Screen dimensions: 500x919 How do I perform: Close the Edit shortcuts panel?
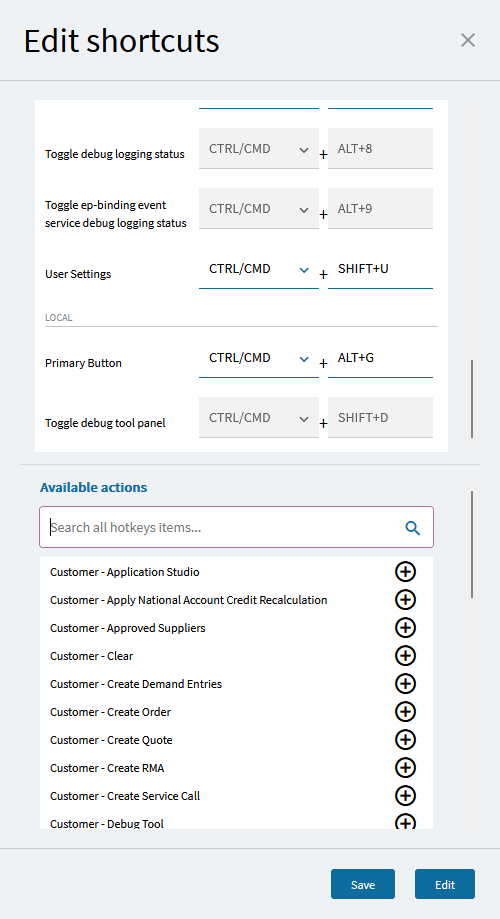coord(468,40)
